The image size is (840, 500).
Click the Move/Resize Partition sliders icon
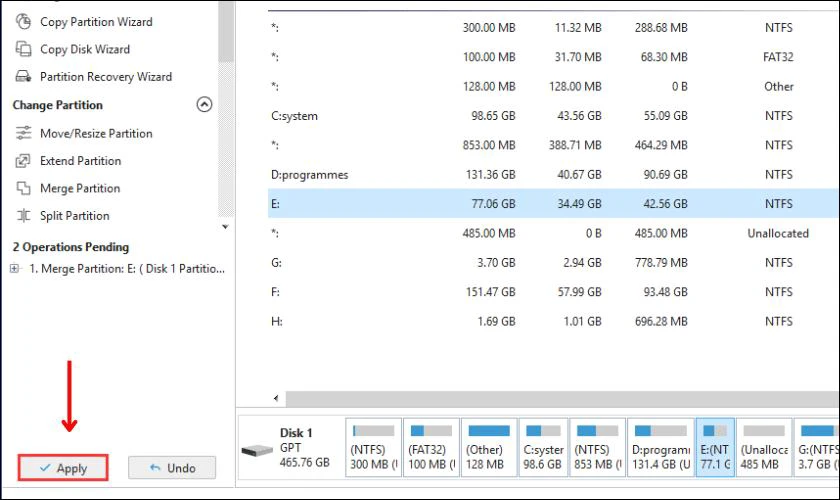[23, 133]
